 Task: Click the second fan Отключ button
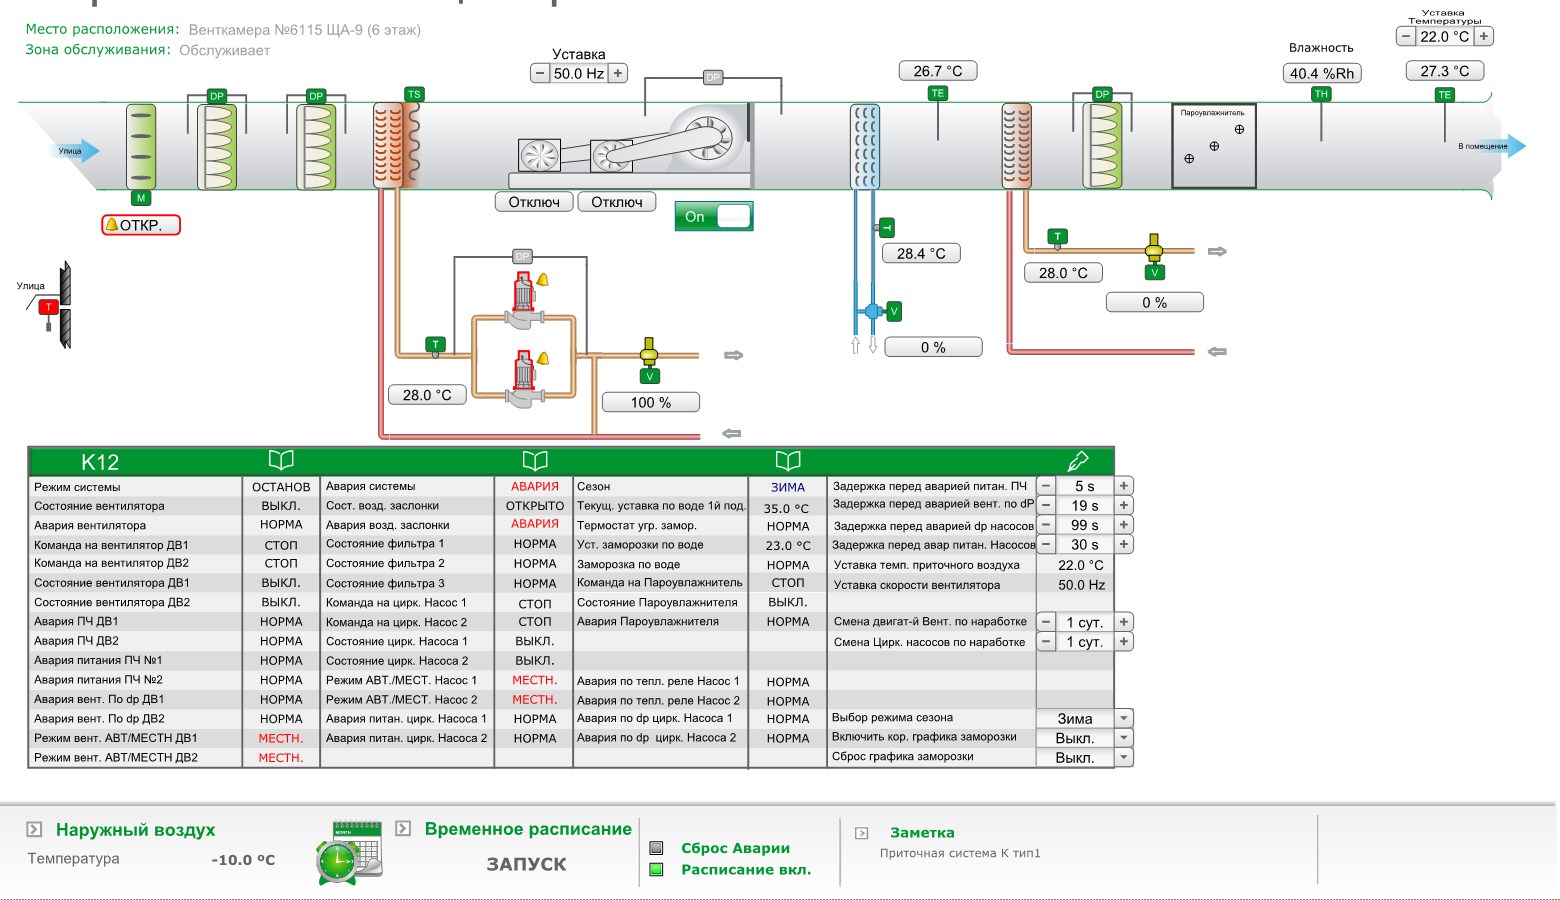pos(617,202)
